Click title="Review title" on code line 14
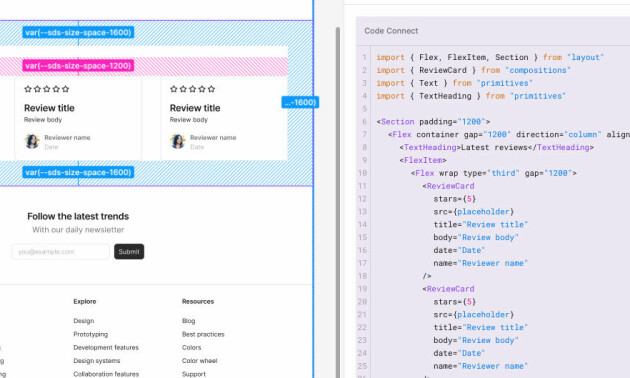630x378 pixels. (x=481, y=225)
